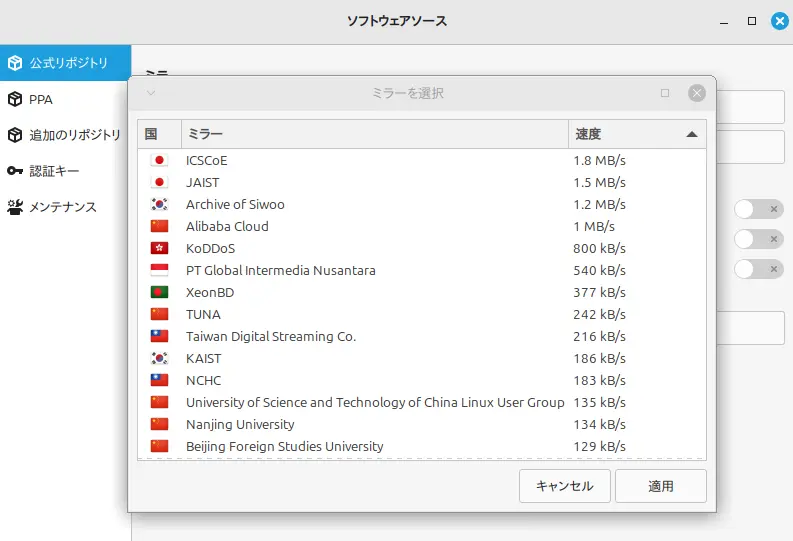793x541 pixels.
Task: Select University of Science and Technology of China mirror
Action: point(422,402)
